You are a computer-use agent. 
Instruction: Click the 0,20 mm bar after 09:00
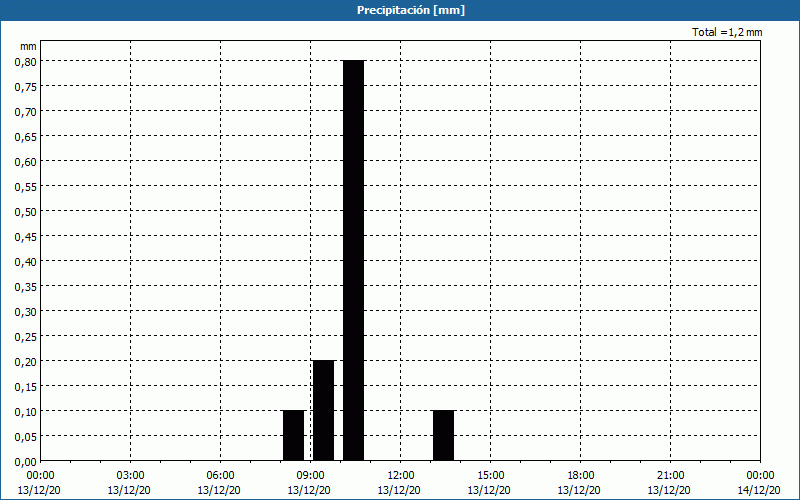(323, 411)
